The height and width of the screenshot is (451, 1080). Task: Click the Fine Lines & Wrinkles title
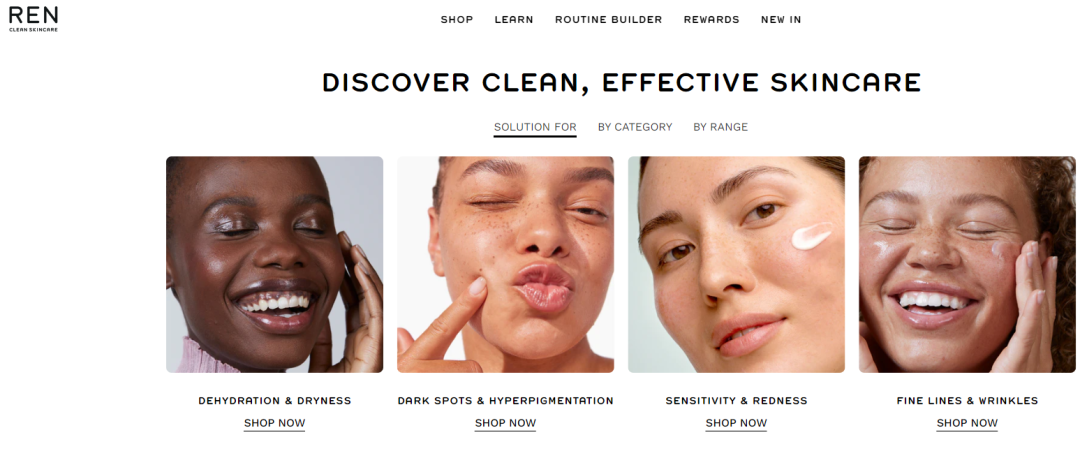pos(967,401)
